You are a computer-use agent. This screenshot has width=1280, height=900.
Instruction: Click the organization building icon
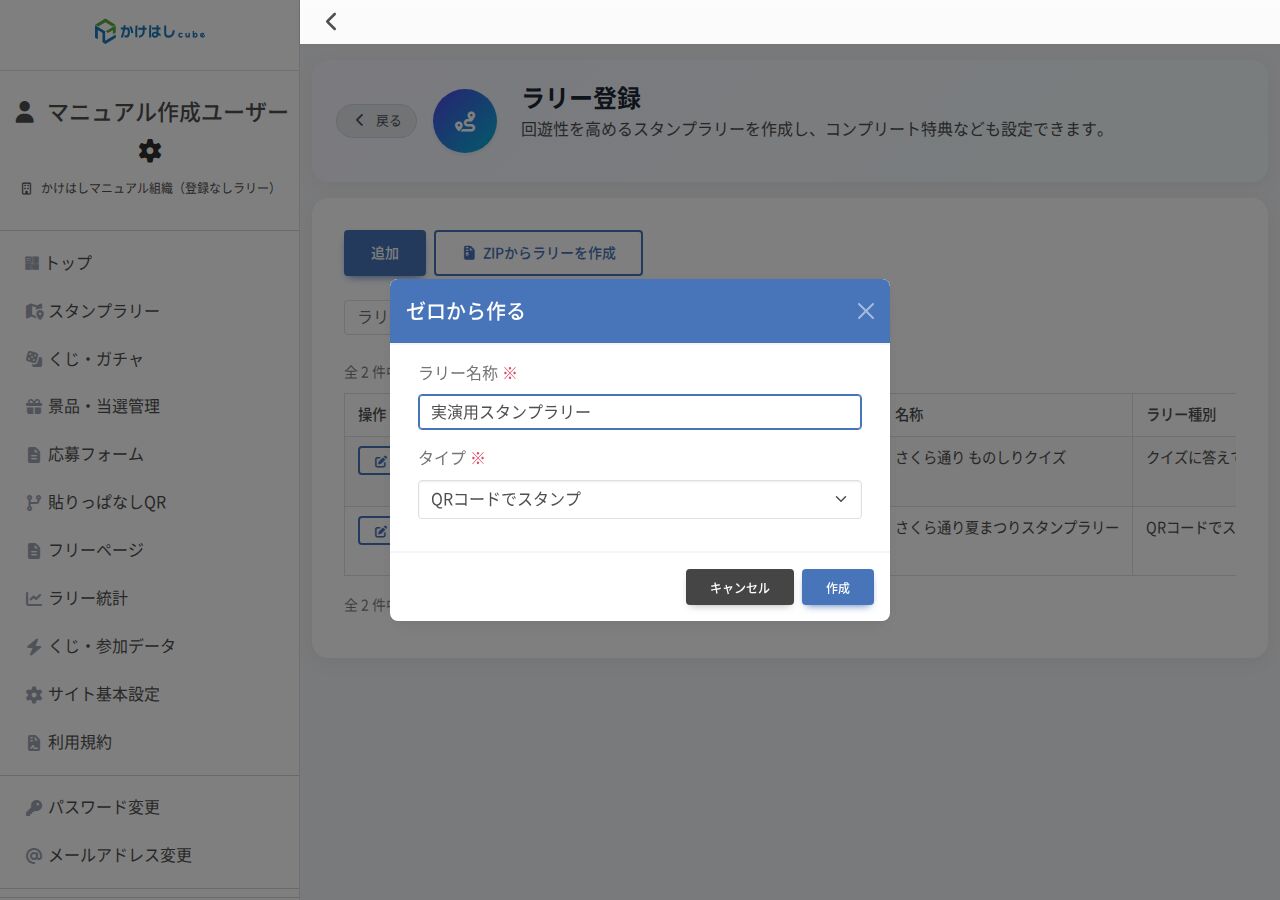tap(27, 188)
